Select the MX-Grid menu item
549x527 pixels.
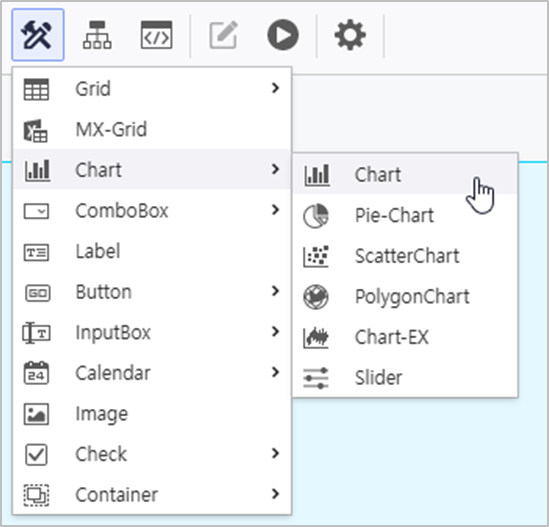(152, 129)
